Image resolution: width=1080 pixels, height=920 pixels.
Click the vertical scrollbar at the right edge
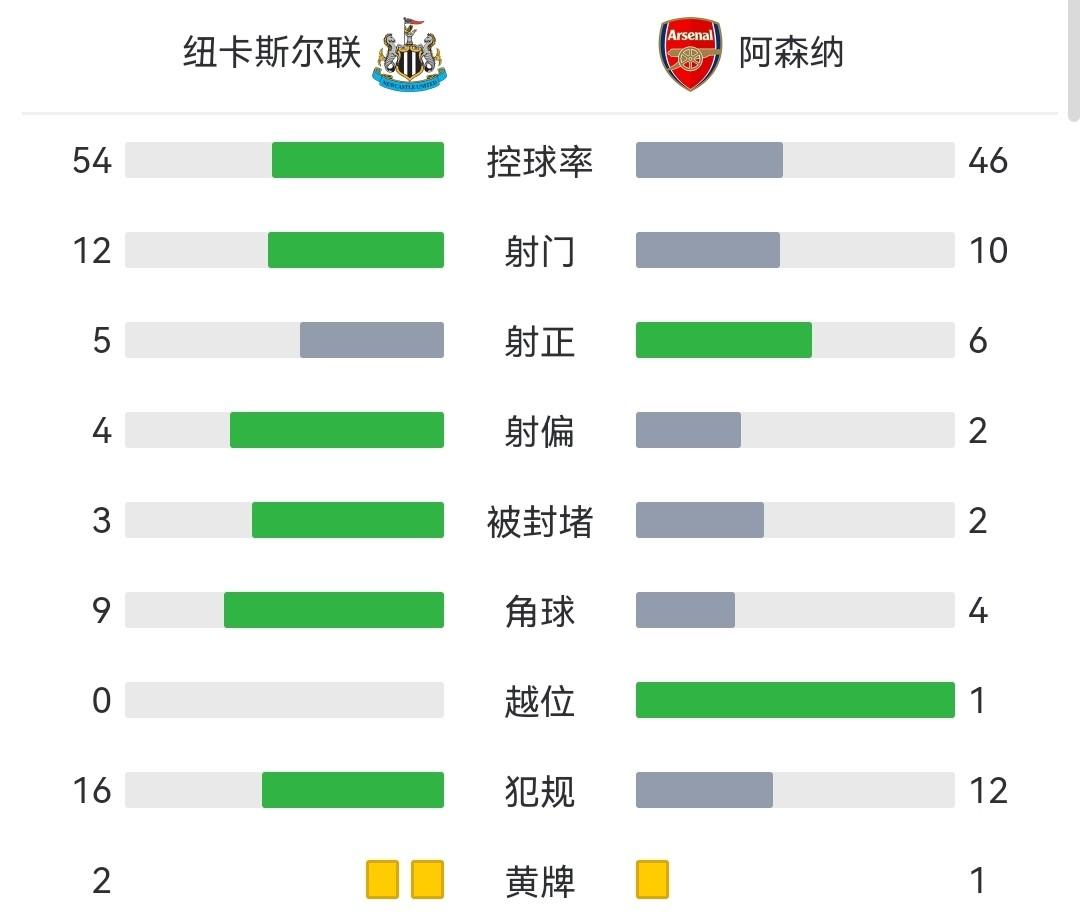click(1073, 60)
